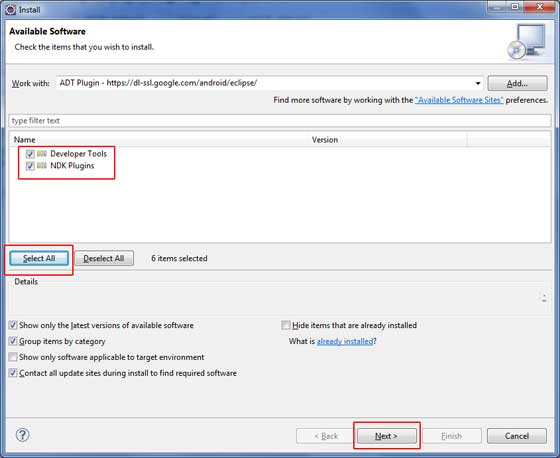Enable Hide items that are already installed
560x458 pixels.
285,325
